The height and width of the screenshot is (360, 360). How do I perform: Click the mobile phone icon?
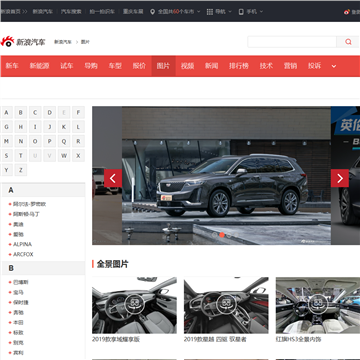pos(241,12)
